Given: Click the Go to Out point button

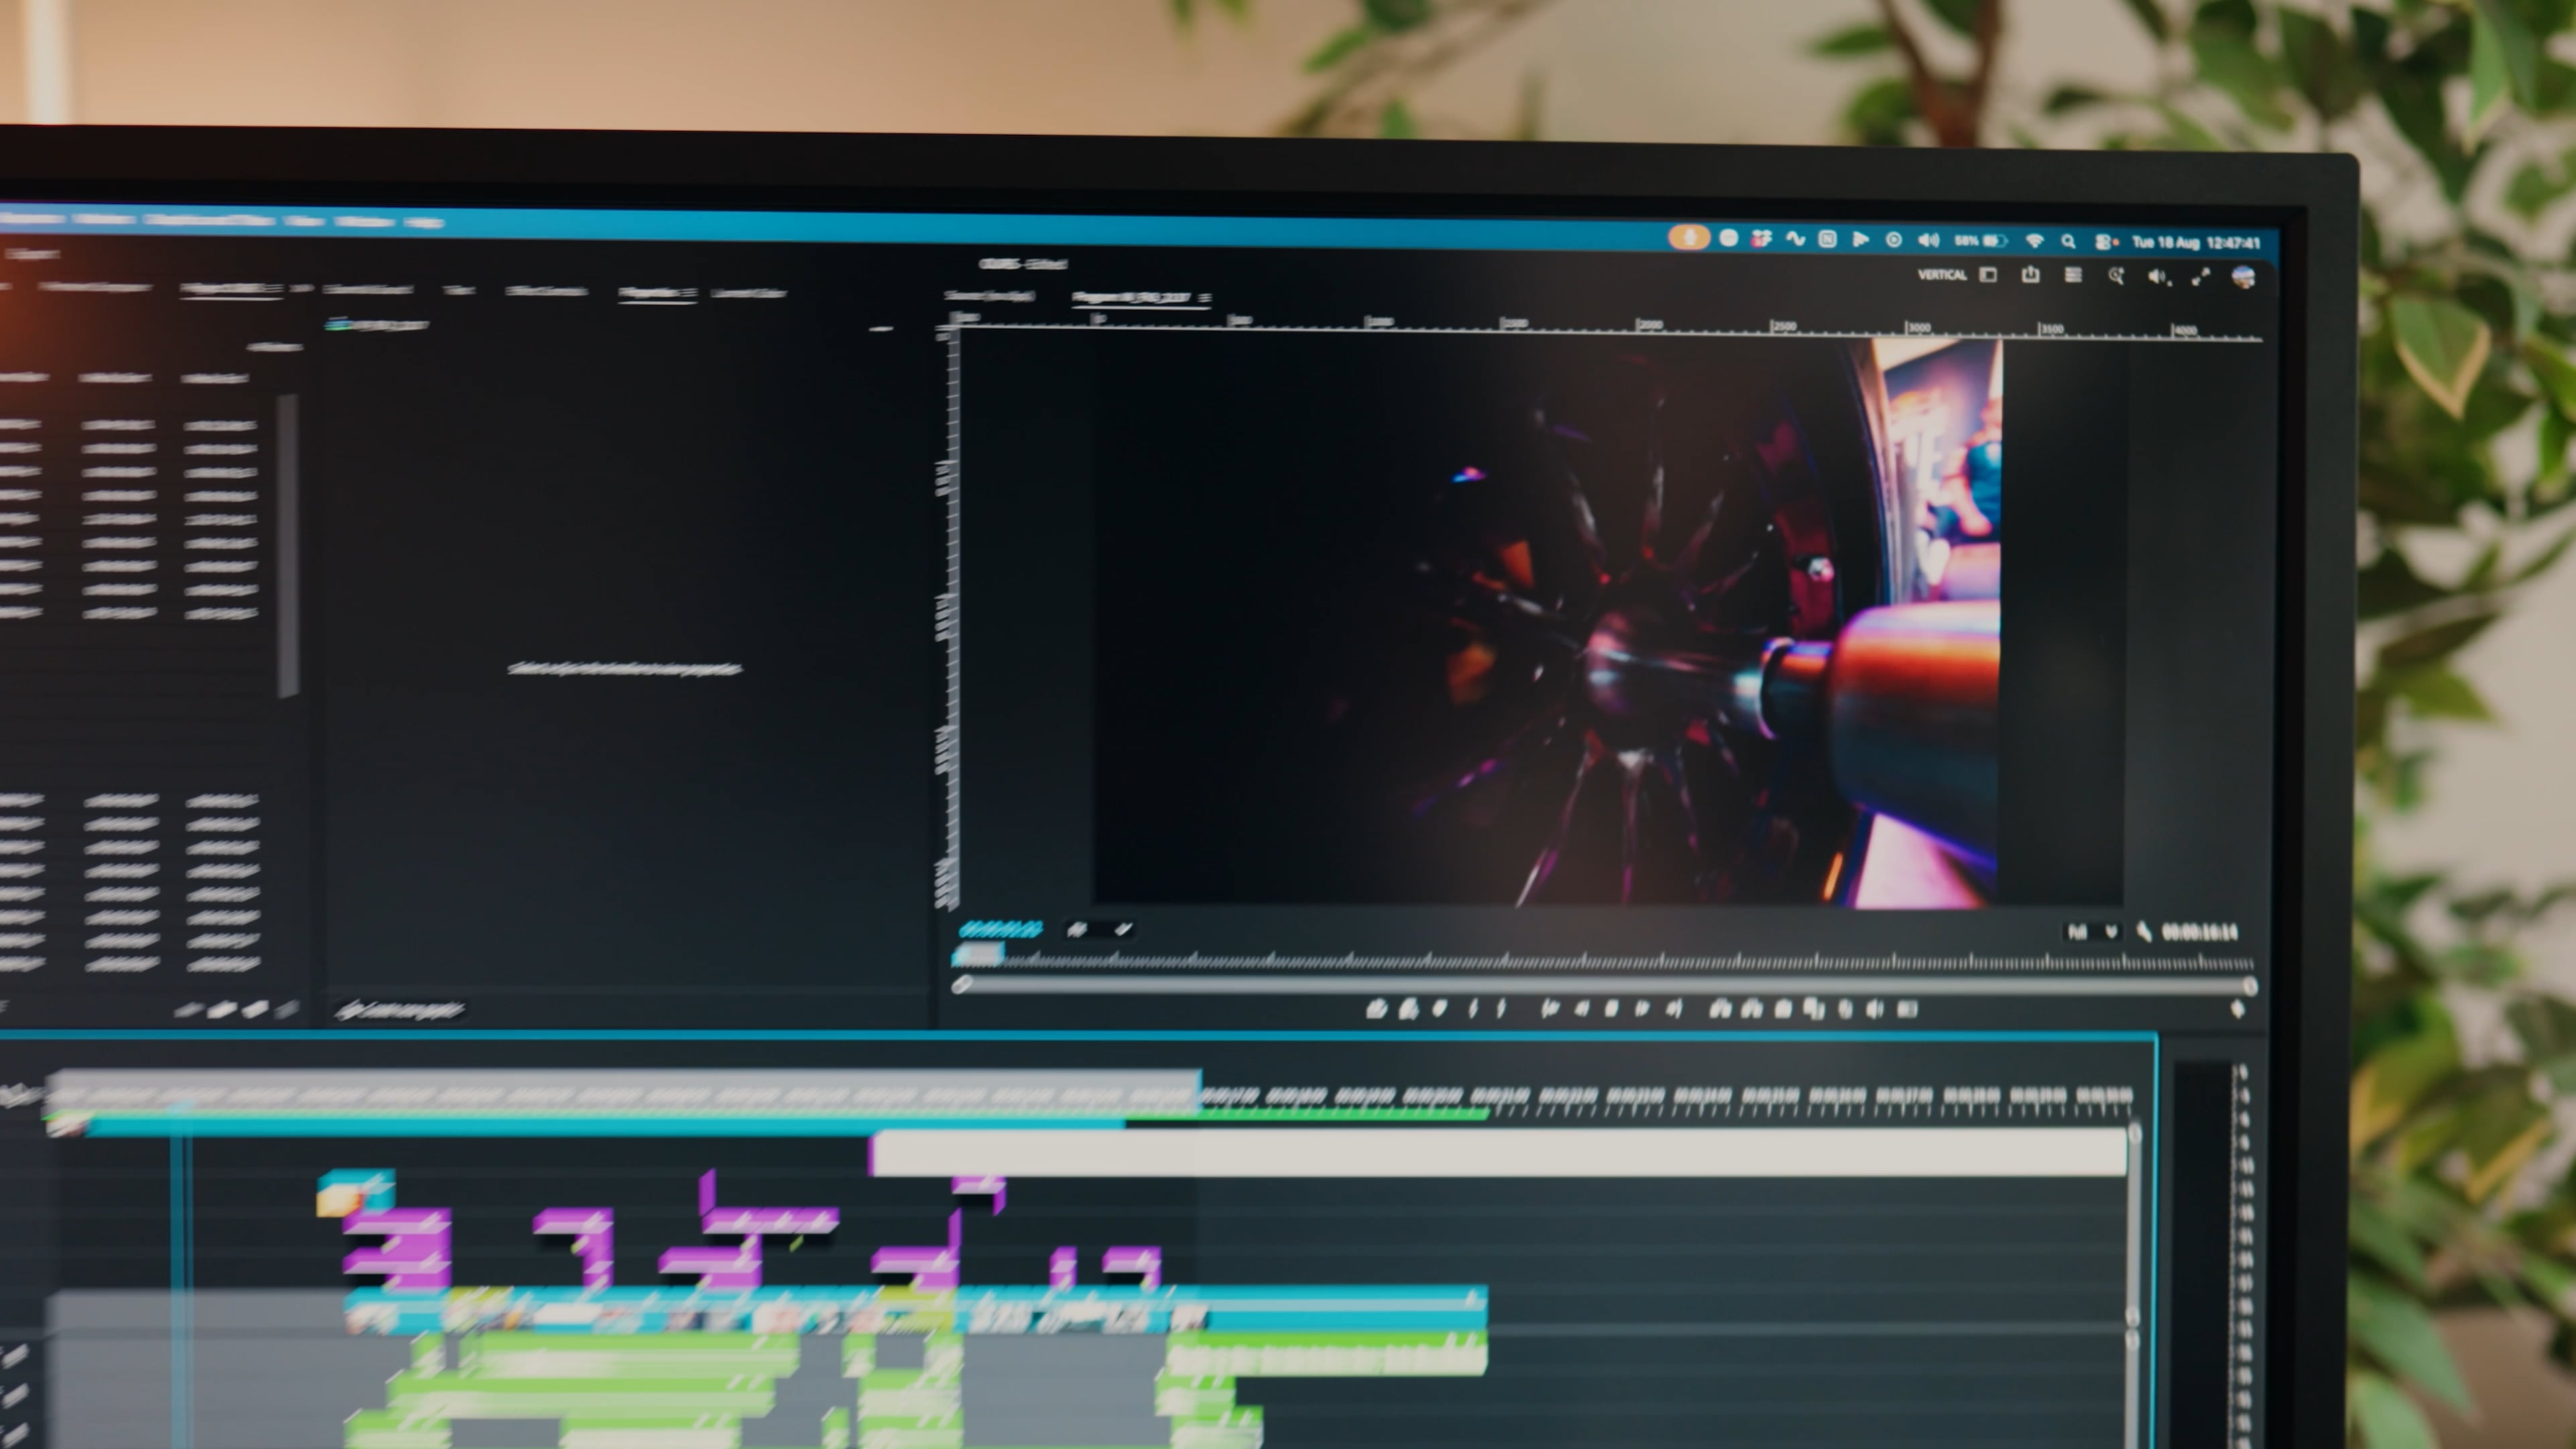Looking at the screenshot, I should (1675, 1009).
